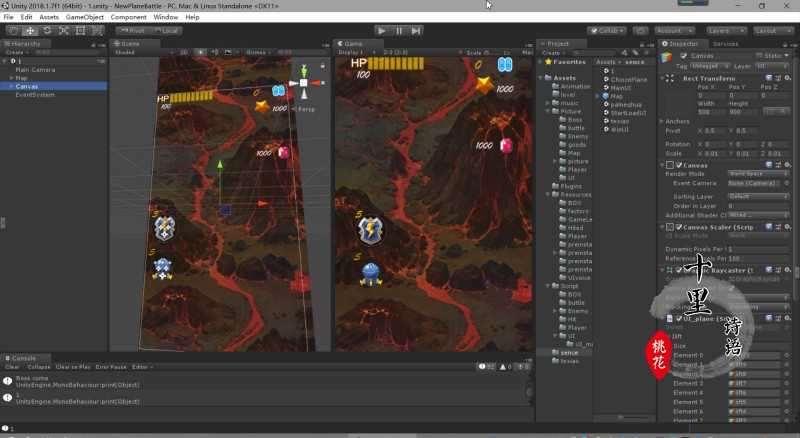The image size is (800, 438).
Task: Open the Layers dropdown in toolbar
Action: click(725, 31)
